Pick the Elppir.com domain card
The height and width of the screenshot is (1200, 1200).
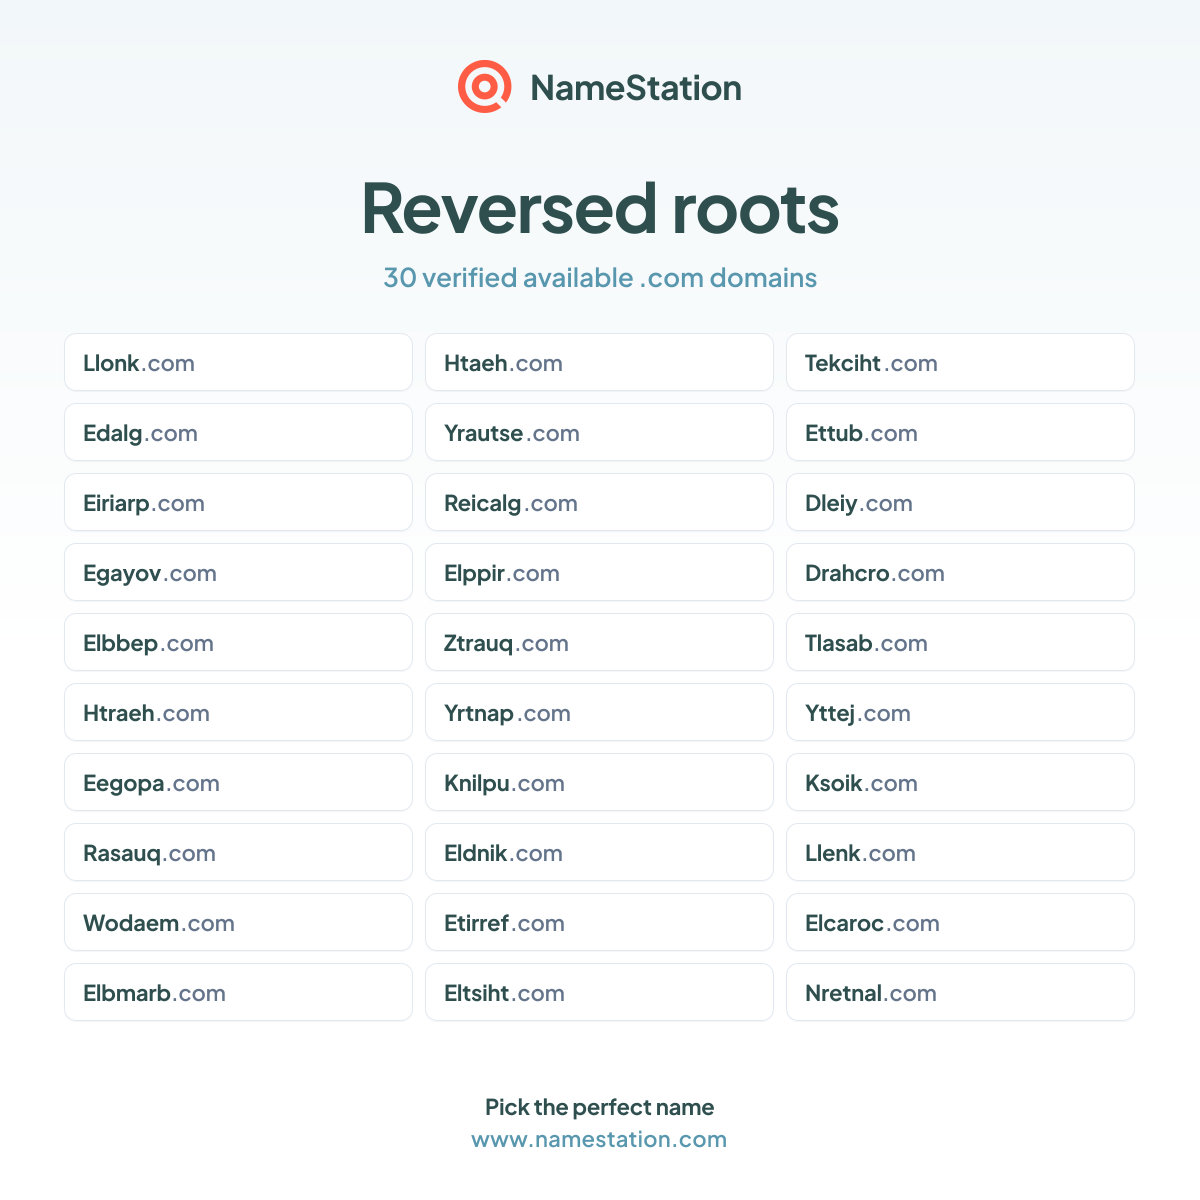(599, 572)
